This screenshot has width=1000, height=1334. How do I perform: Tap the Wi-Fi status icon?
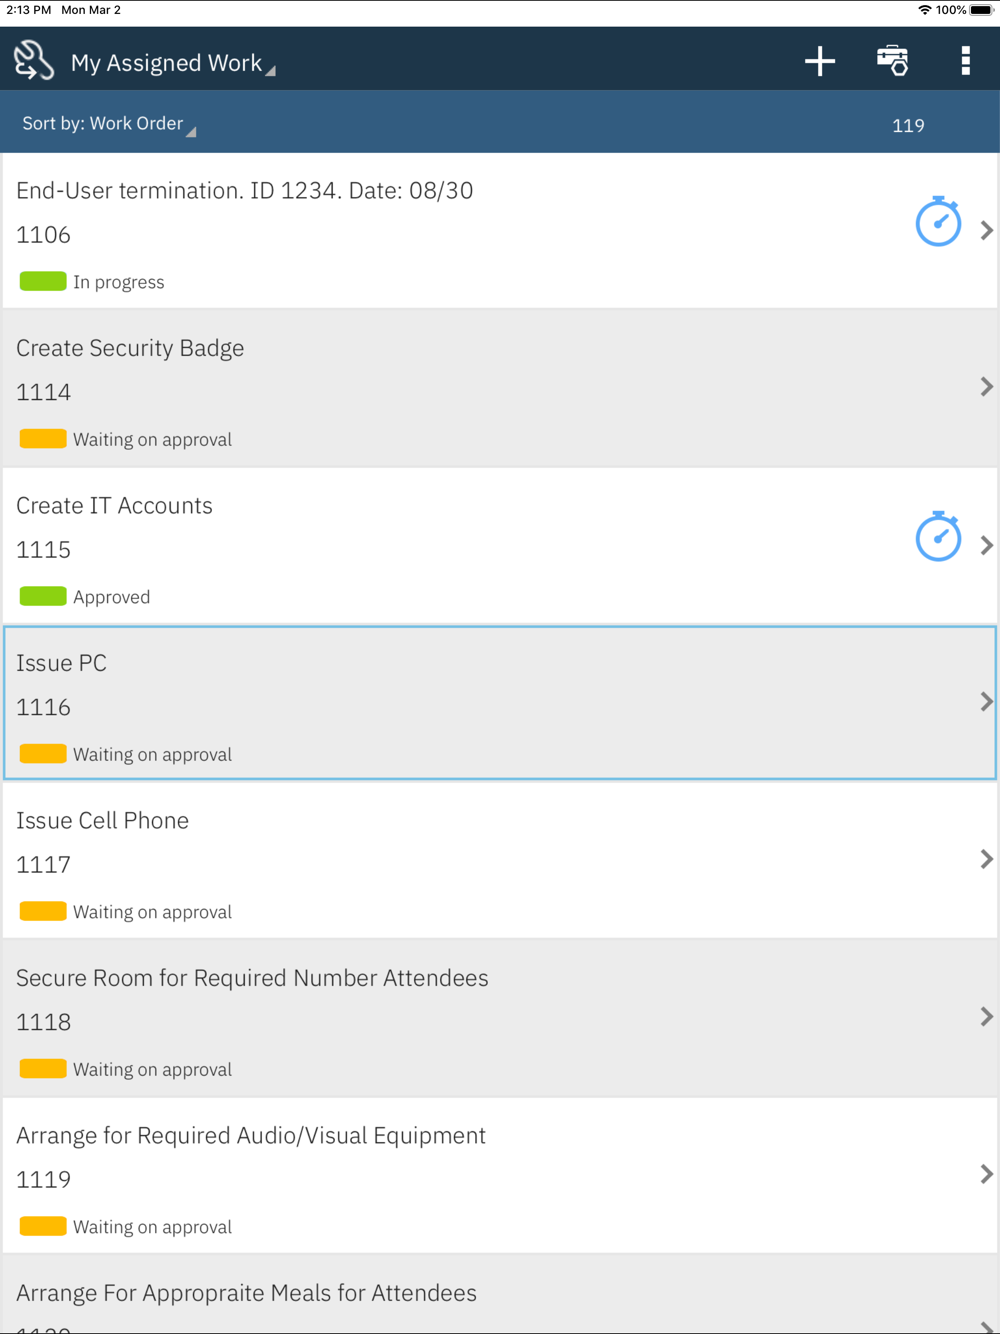924,10
